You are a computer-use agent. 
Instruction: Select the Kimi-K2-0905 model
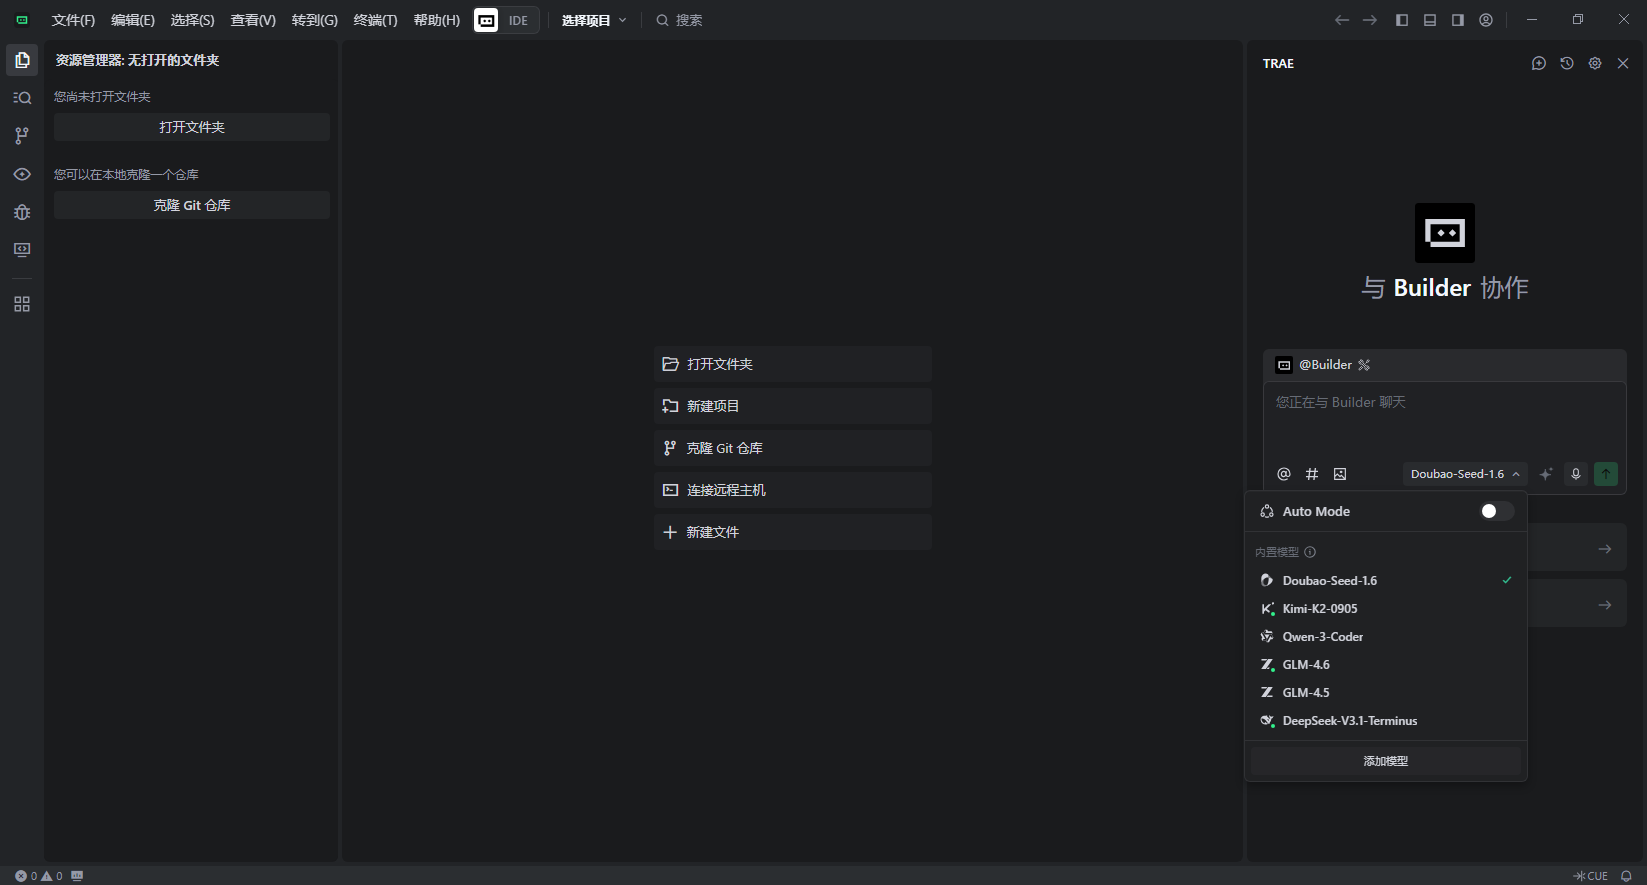pos(1386,609)
